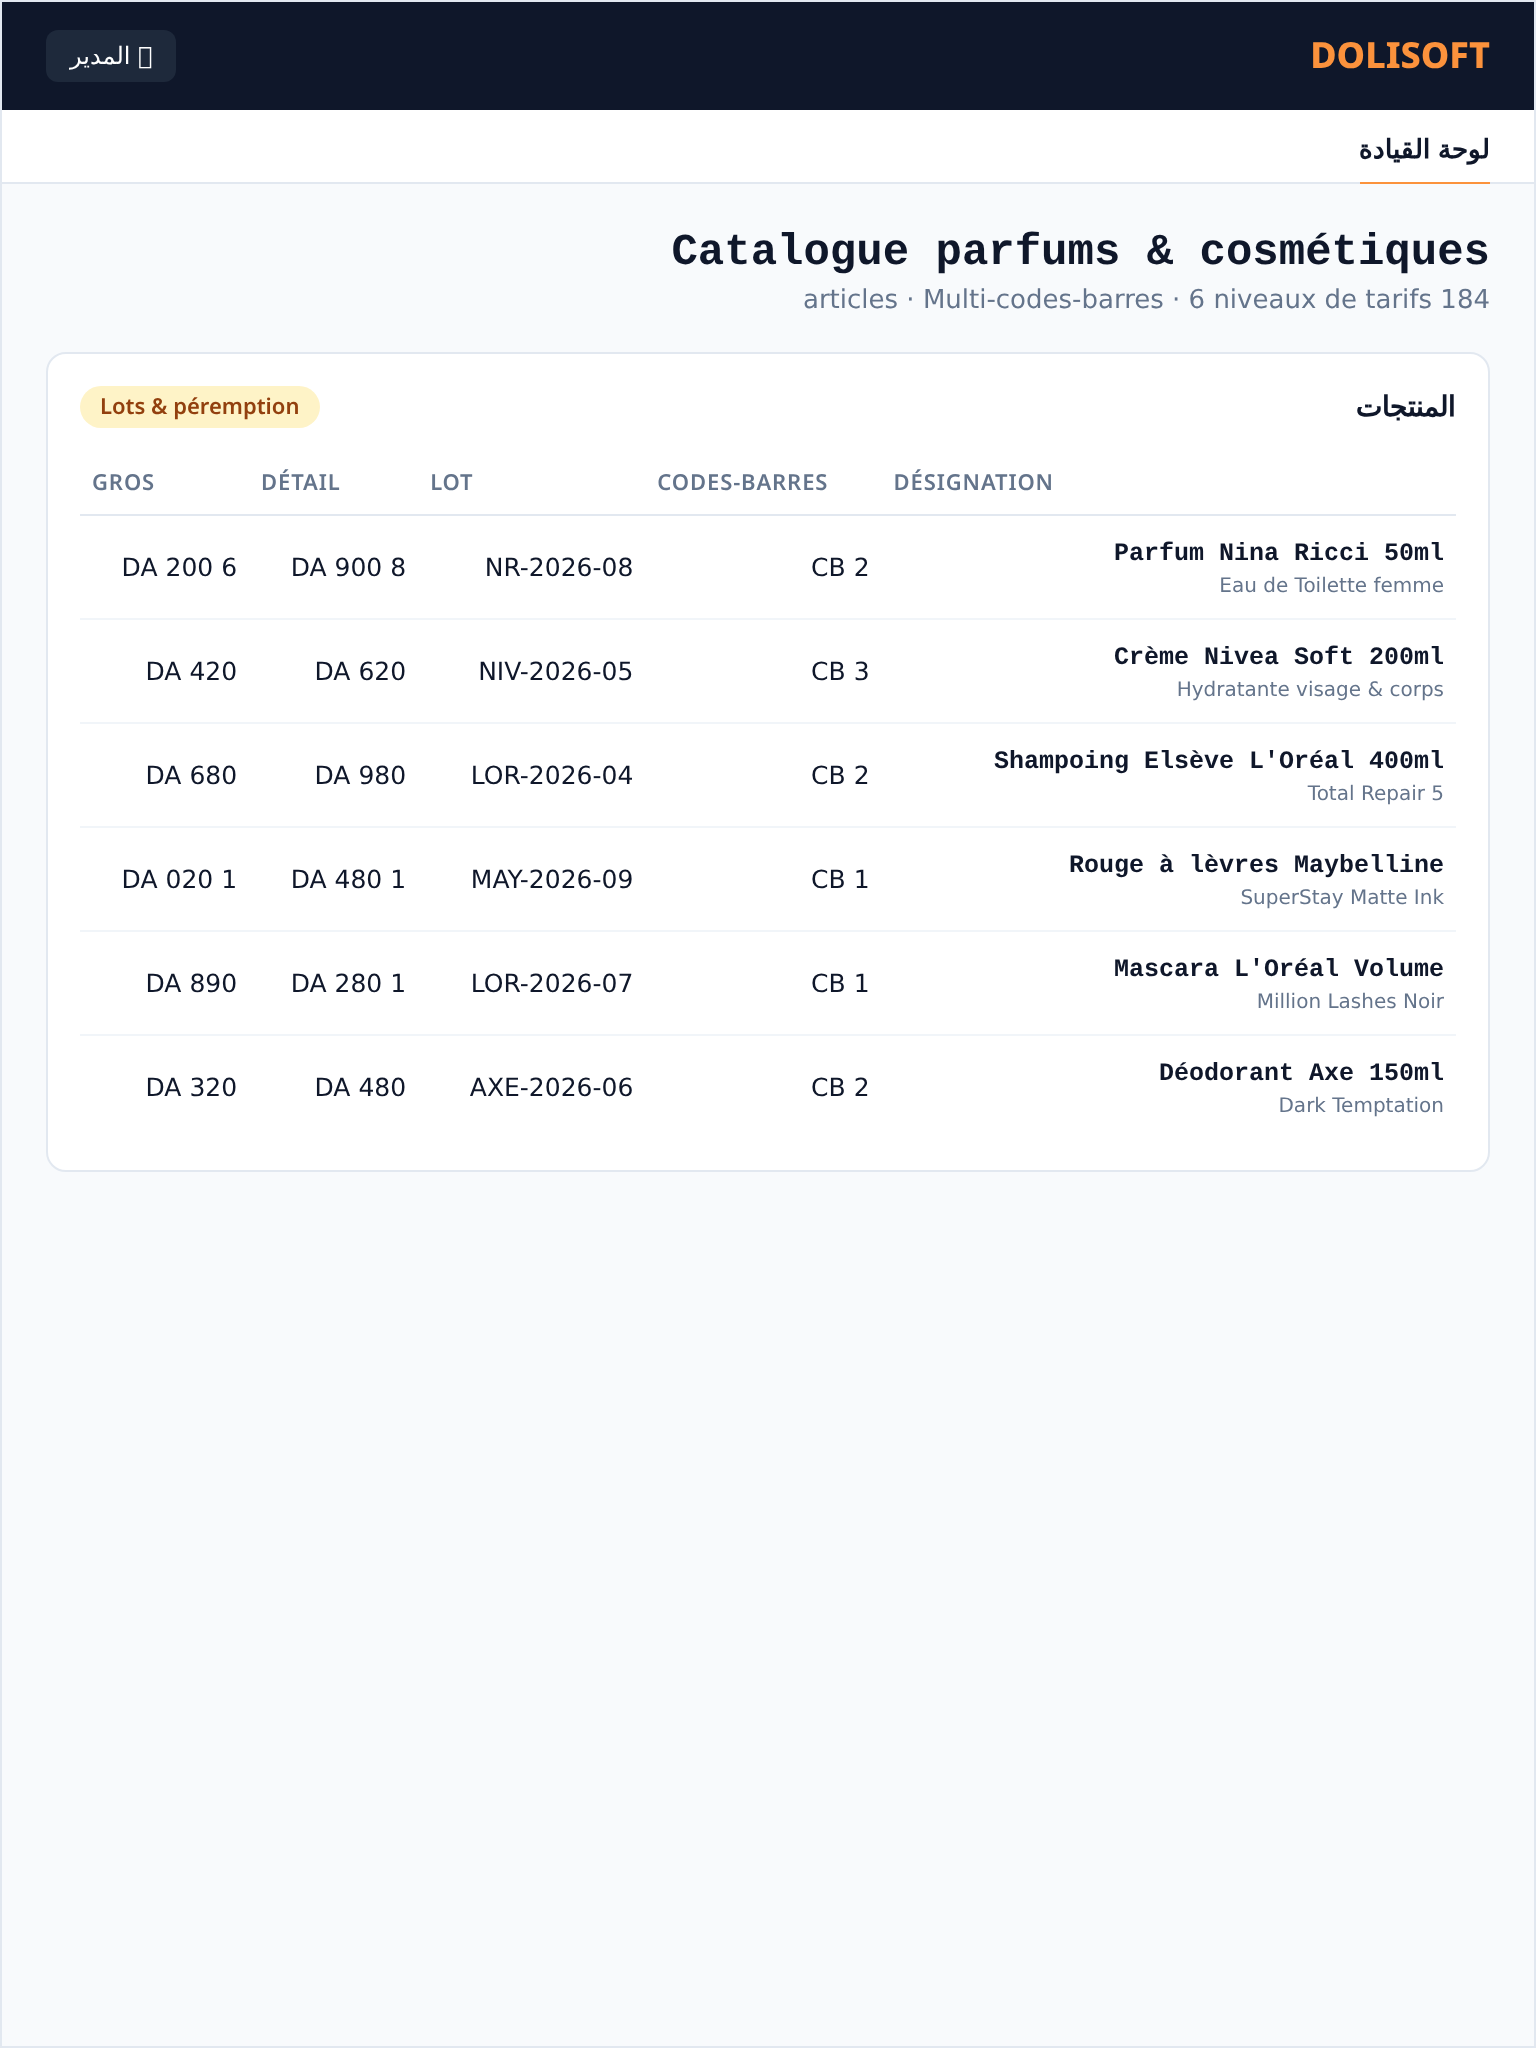Select Shampoing Elsève L'Oréal 400ml row

[x=768, y=775]
